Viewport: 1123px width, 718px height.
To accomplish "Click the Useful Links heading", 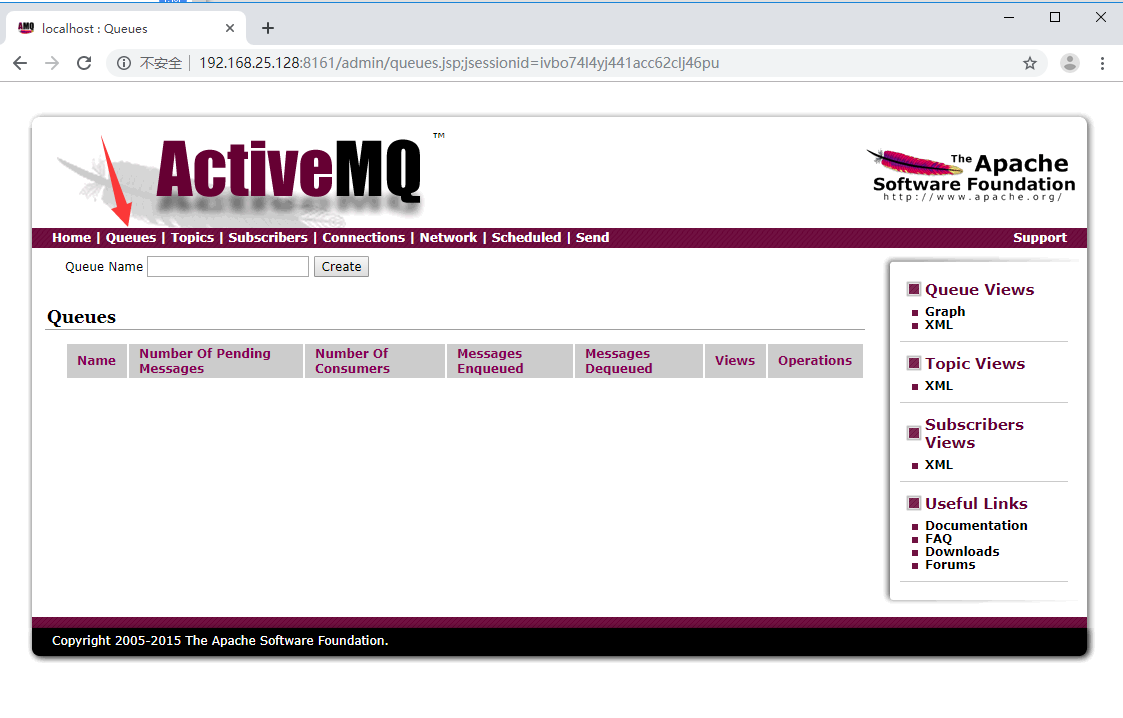I will [976, 503].
